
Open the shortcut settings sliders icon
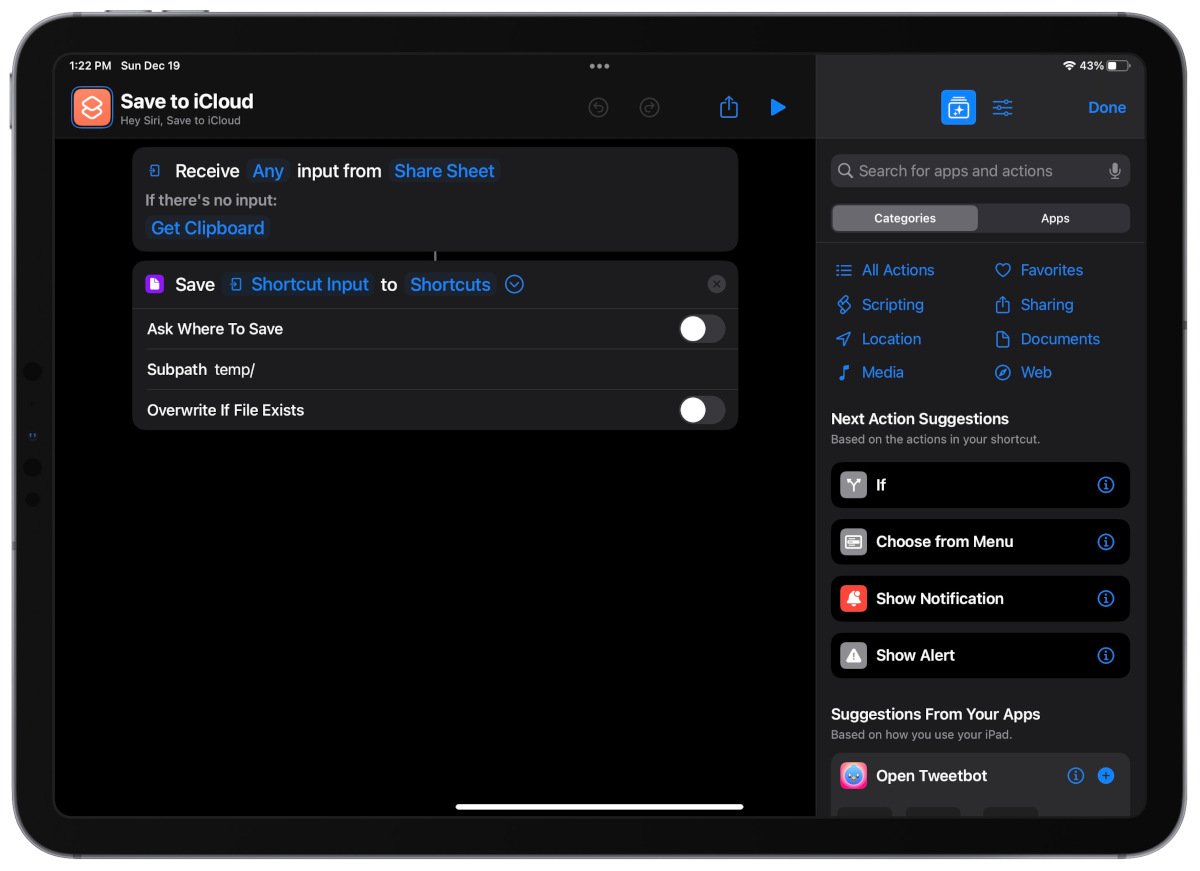pyautogui.click(x=1002, y=107)
